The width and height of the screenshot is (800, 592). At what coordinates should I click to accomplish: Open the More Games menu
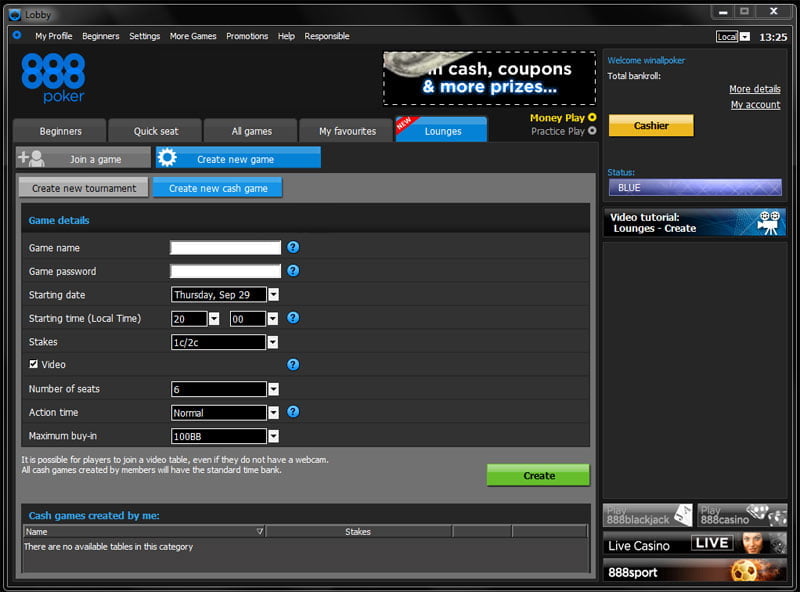tap(193, 36)
